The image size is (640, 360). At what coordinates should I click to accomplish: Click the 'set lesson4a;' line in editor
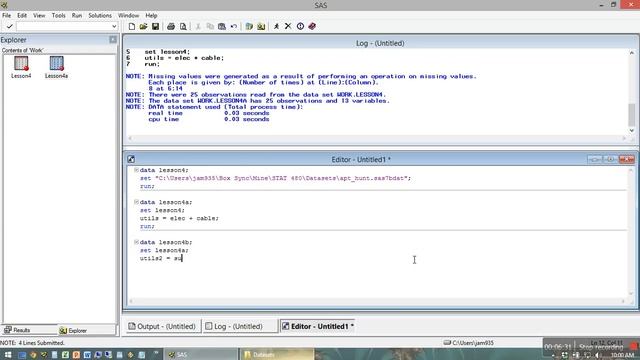click(x=164, y=250)
